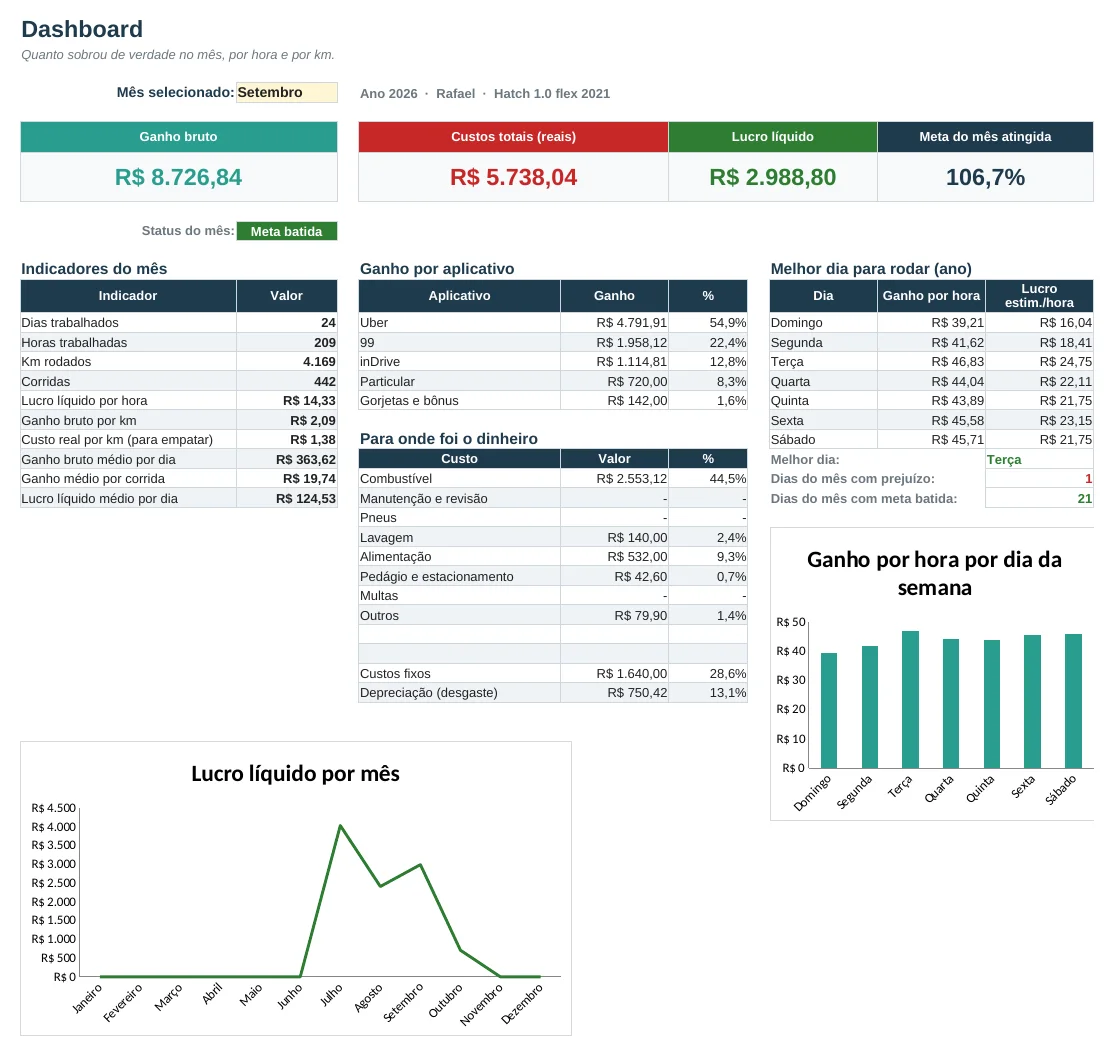Click Sexta ganho por hora R$ 45,58
The image size is (1114, 1056).
tap(931, 421)
